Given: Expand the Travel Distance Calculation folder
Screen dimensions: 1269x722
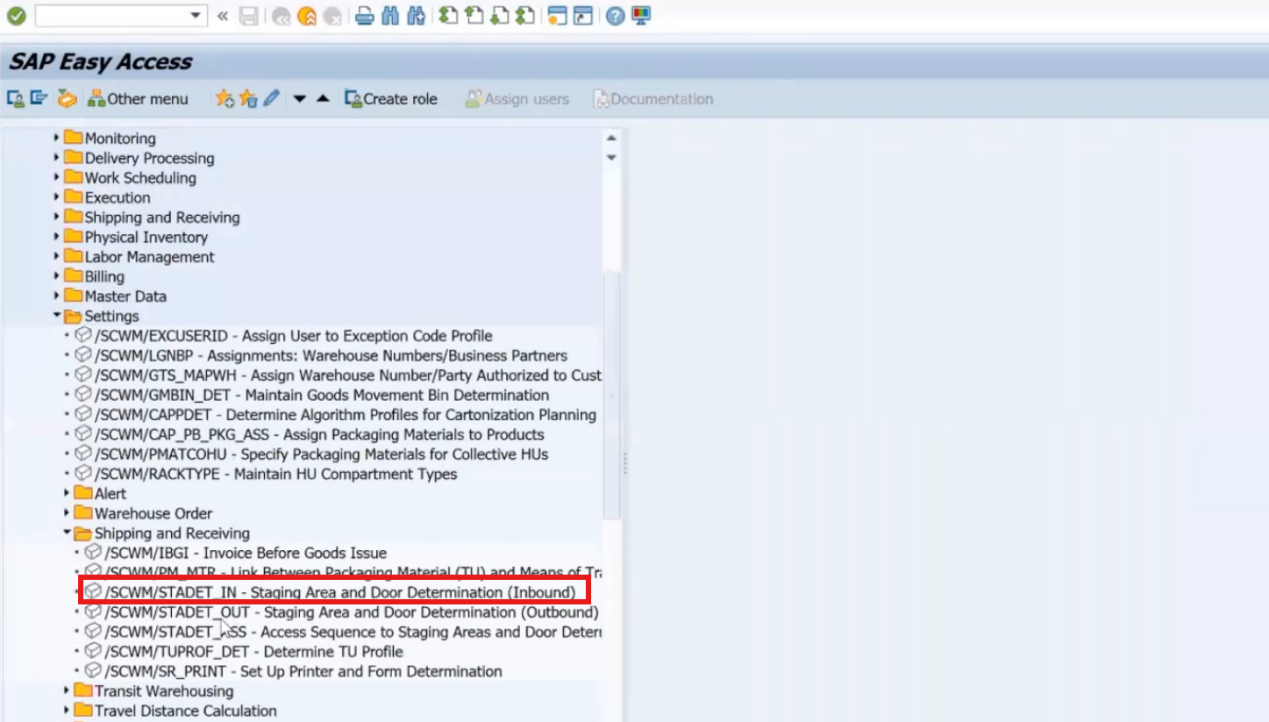Looking at the screenshot, I should click(x=67, y=711).
